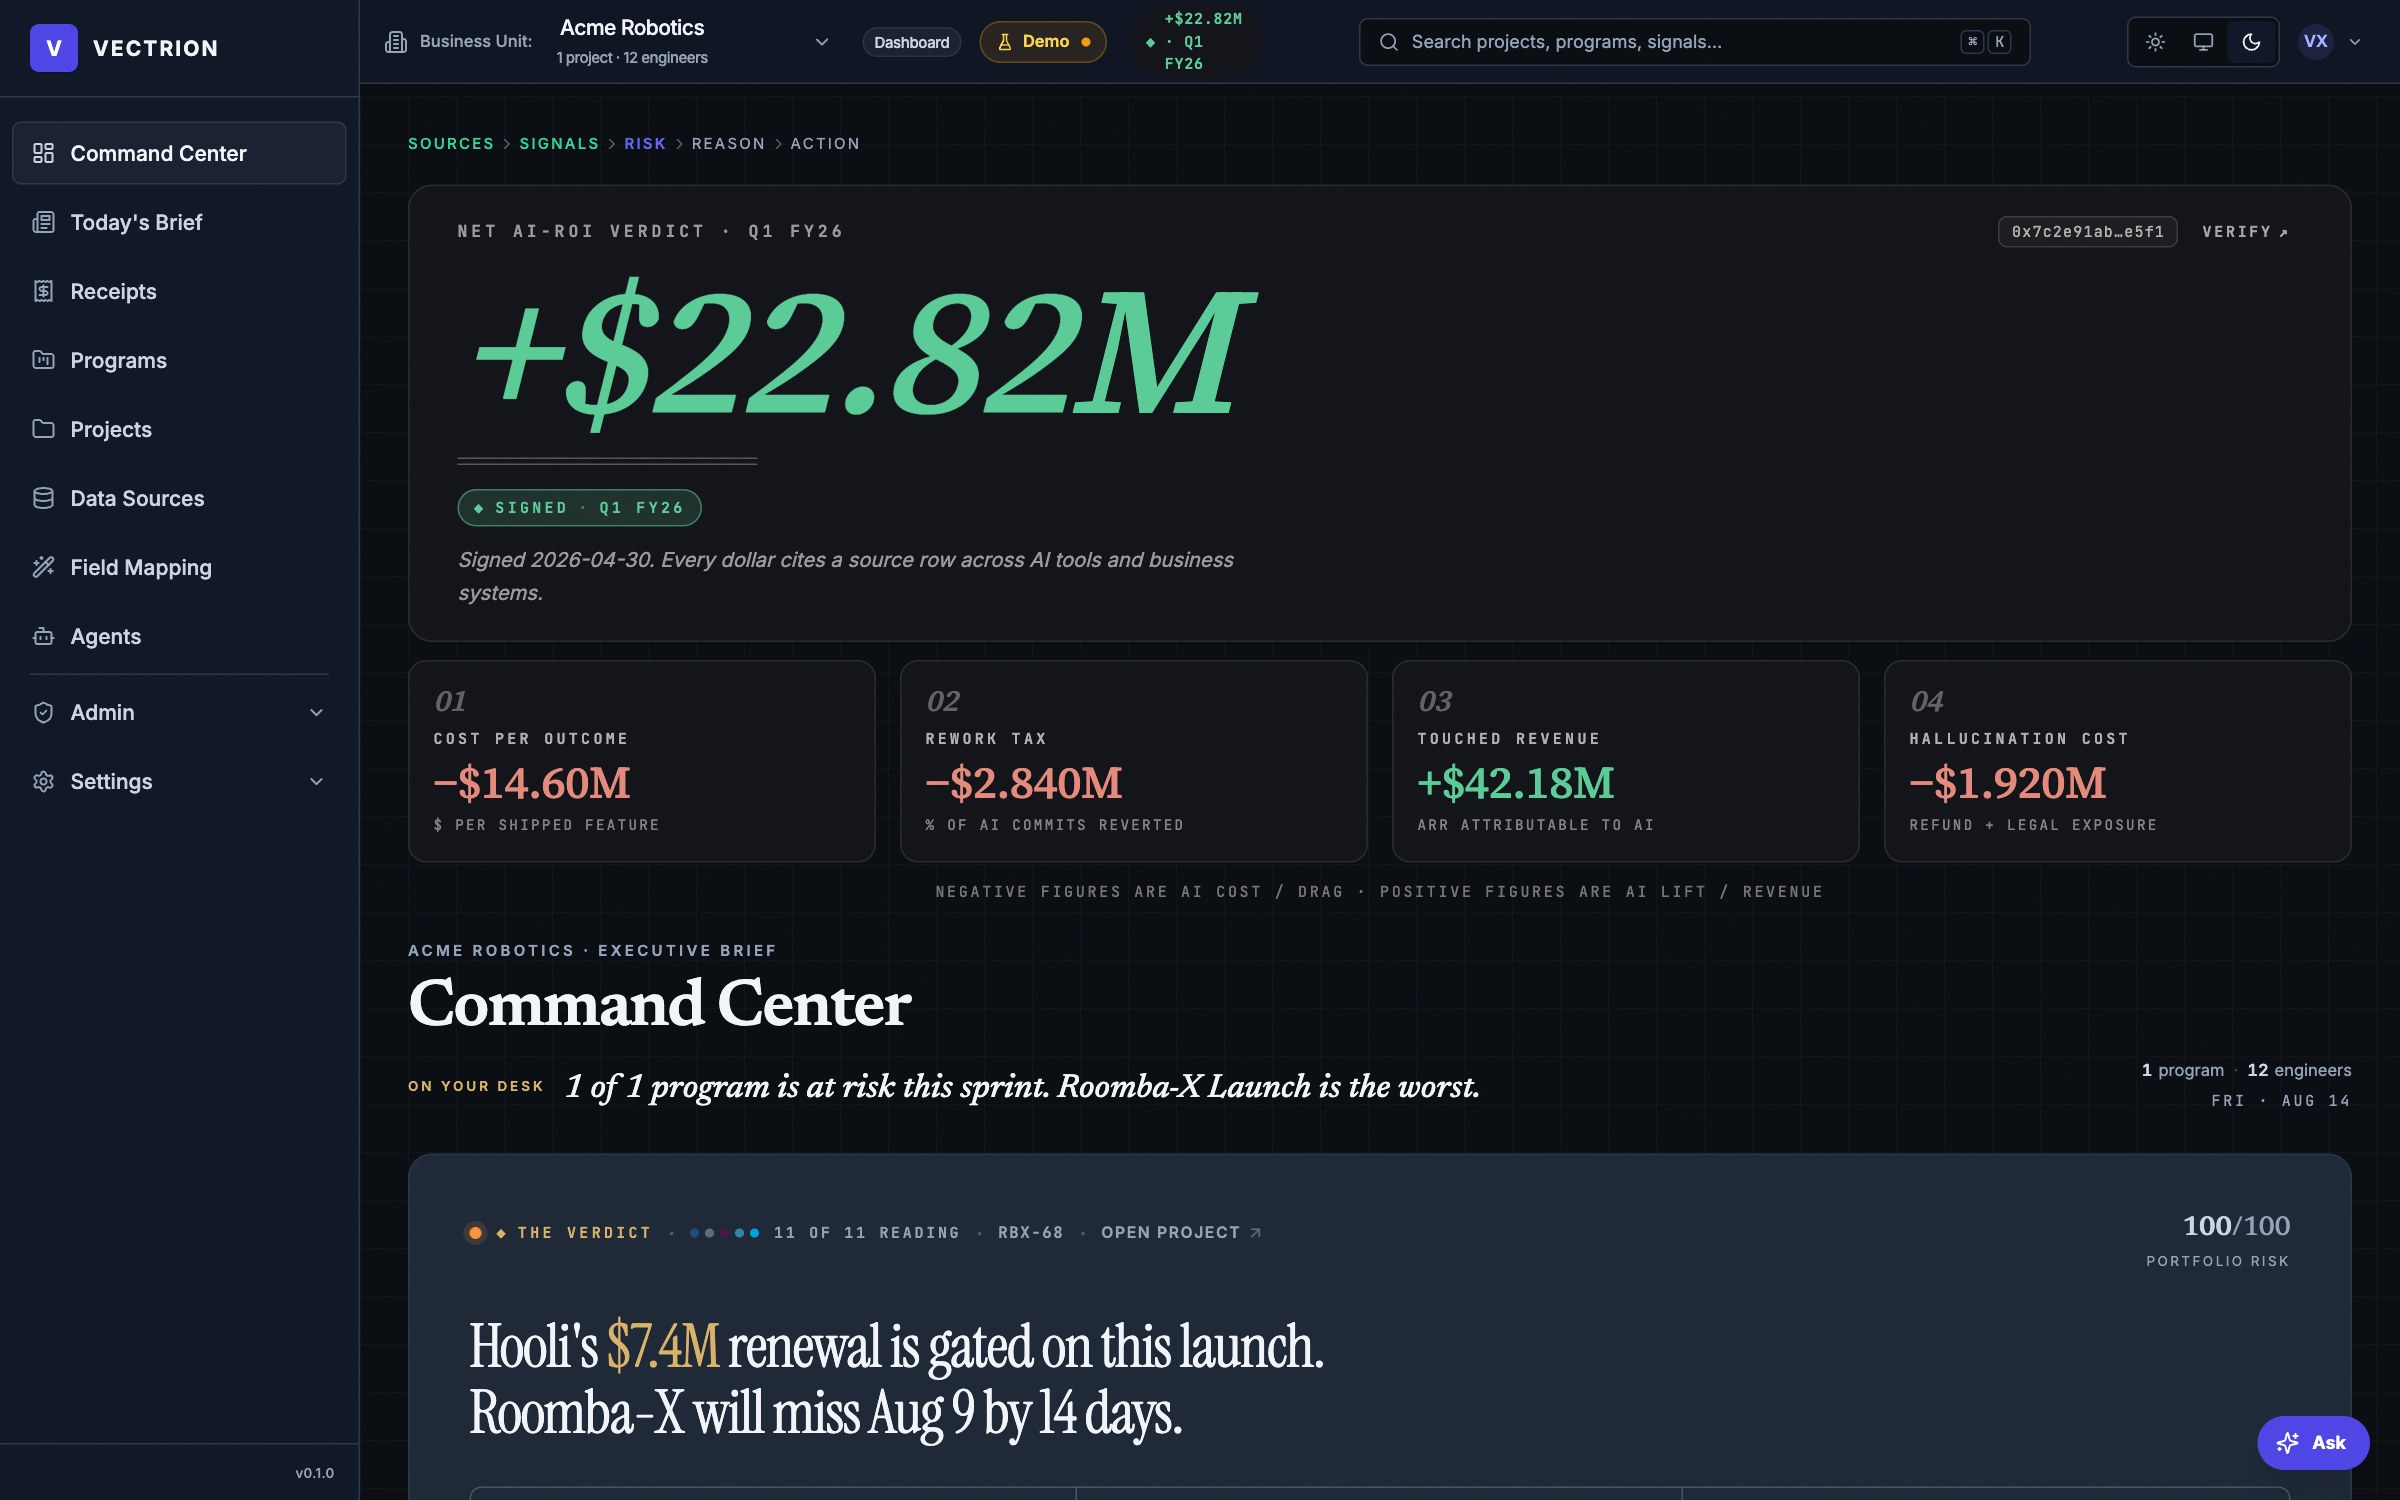This screenshot has height=1500, width=2400.
Task: Click the SIGNED · Q1 FY26 badge
Action: 579,508
